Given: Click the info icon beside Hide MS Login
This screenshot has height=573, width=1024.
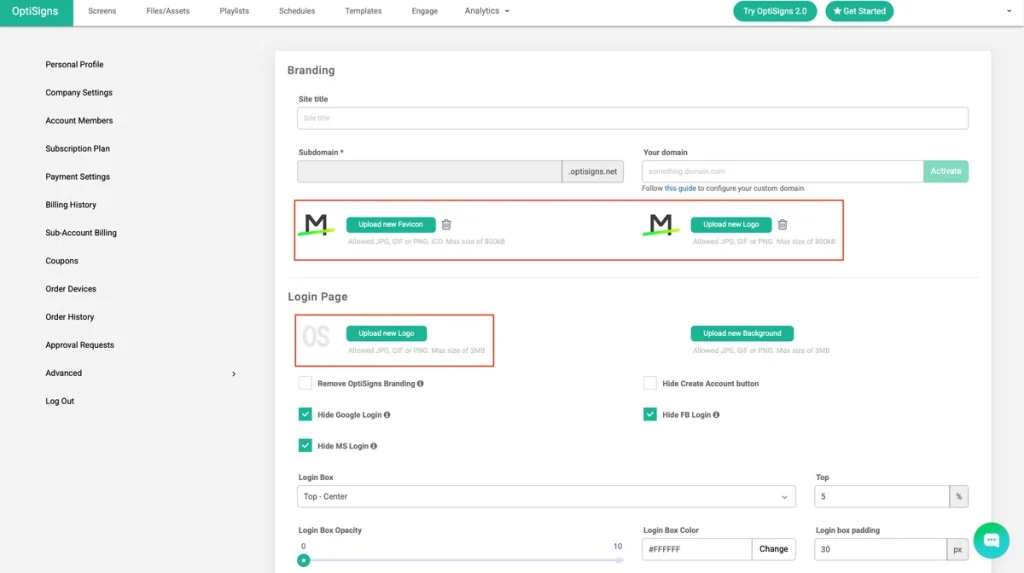Looking at the screenshot, I should (x=373, y=446).
